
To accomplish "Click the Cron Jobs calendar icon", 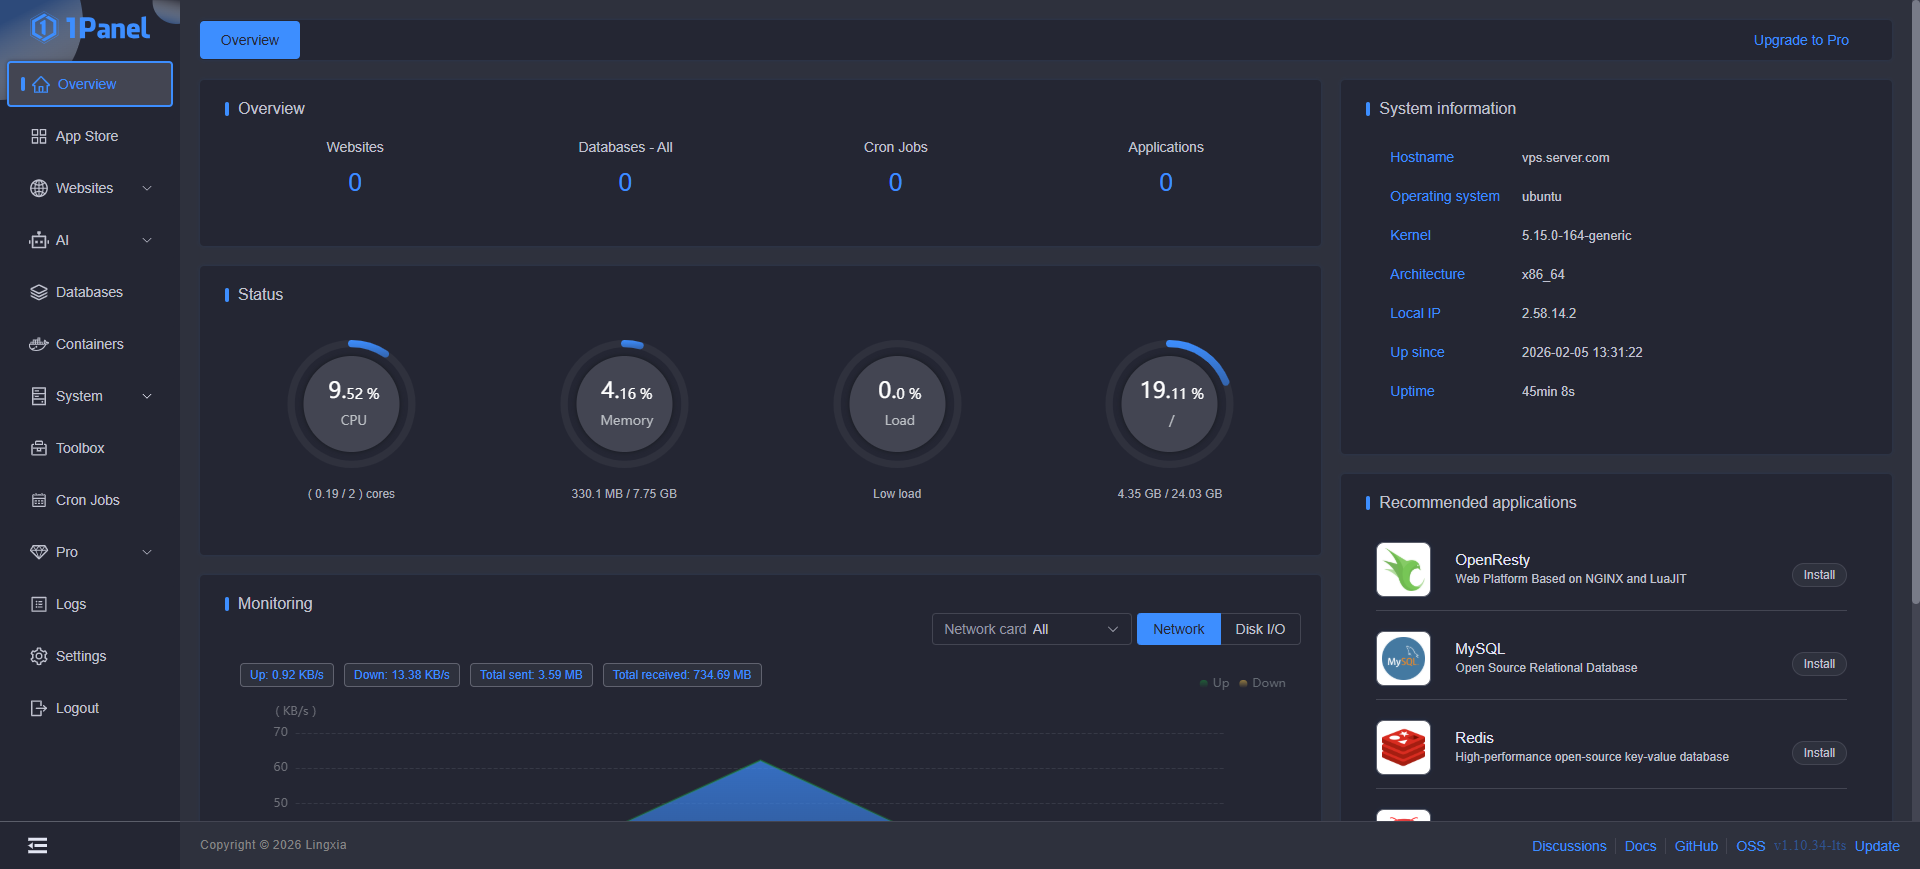I will 39,500.
